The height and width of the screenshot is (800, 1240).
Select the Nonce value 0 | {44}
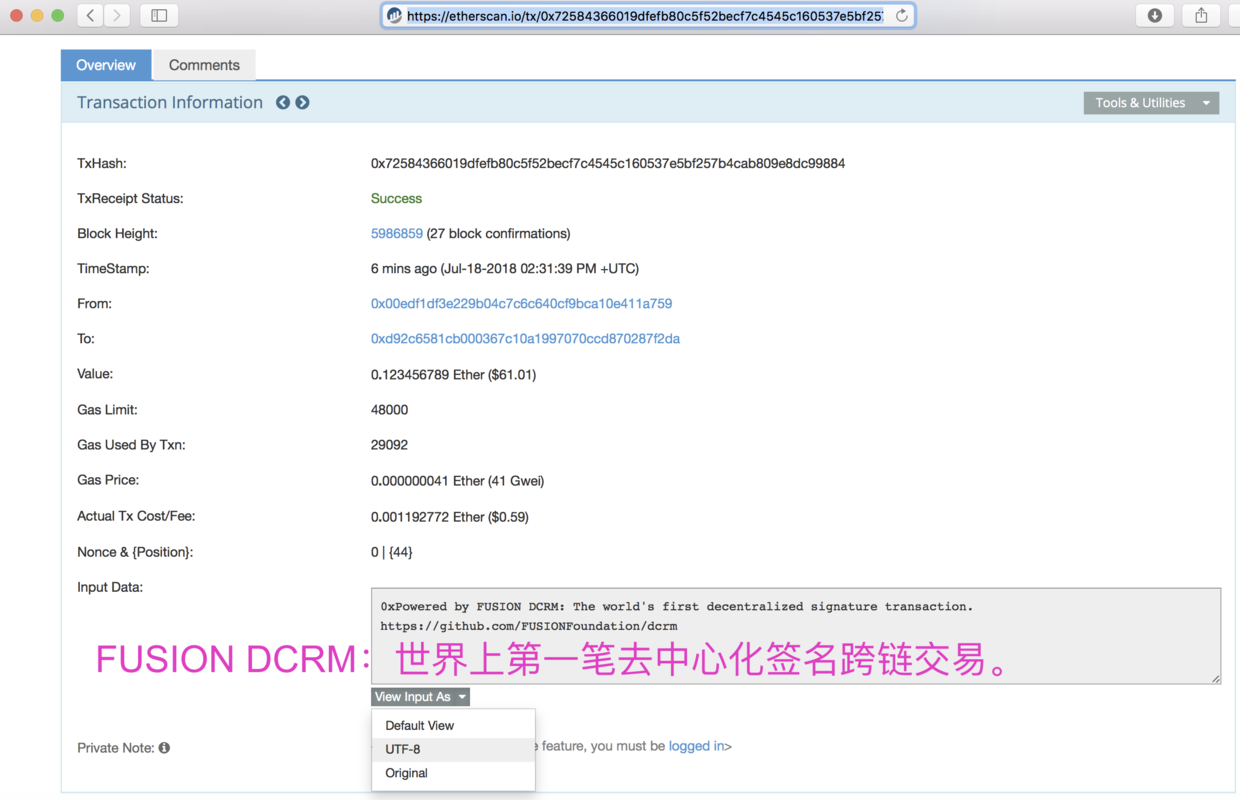tap(392, 552)
